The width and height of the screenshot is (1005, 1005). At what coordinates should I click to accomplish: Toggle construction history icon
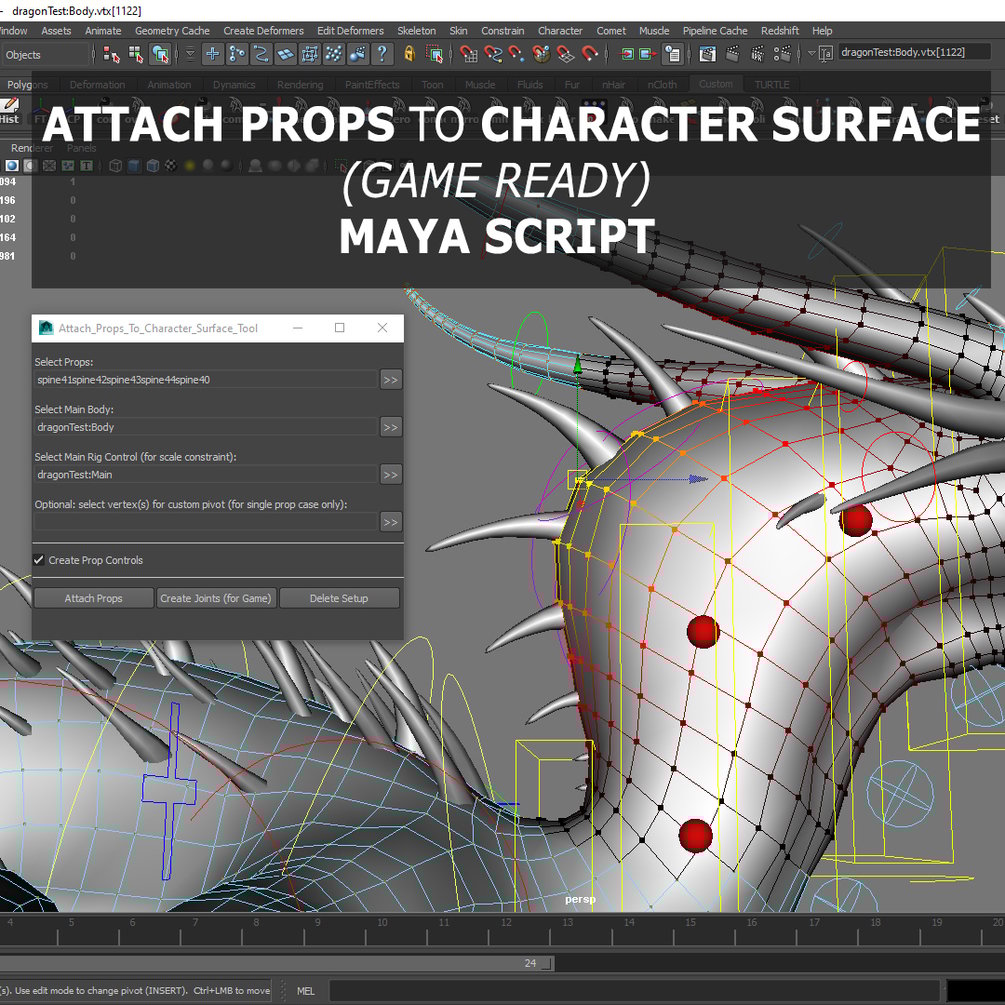pos(672,55)
